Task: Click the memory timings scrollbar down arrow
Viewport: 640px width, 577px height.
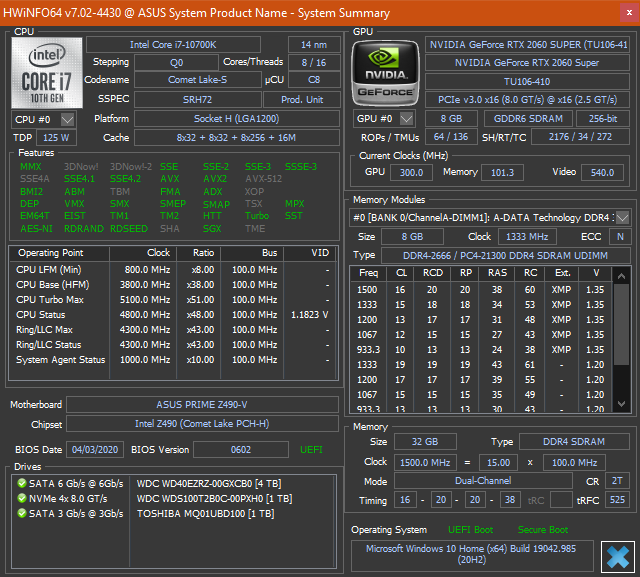Action: point(621,404)
